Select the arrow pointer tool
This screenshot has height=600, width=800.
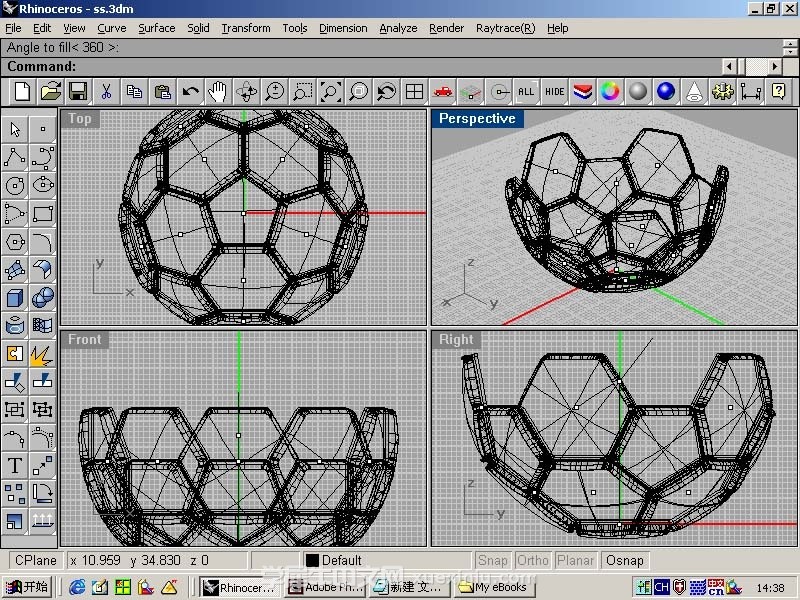click(15, 129)
